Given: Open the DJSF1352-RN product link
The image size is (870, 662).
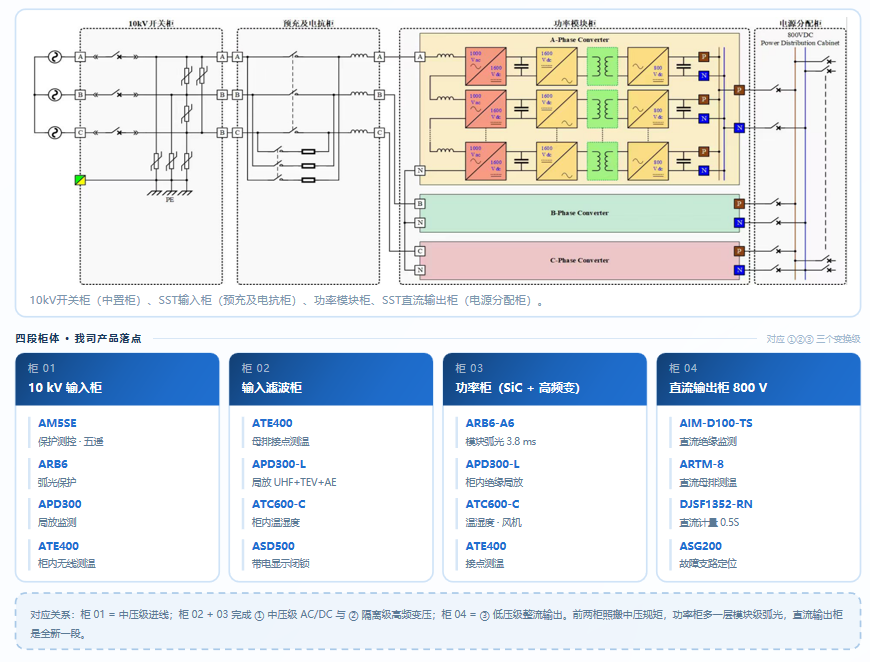Looking at the screenshot, I should click(716, 504).
